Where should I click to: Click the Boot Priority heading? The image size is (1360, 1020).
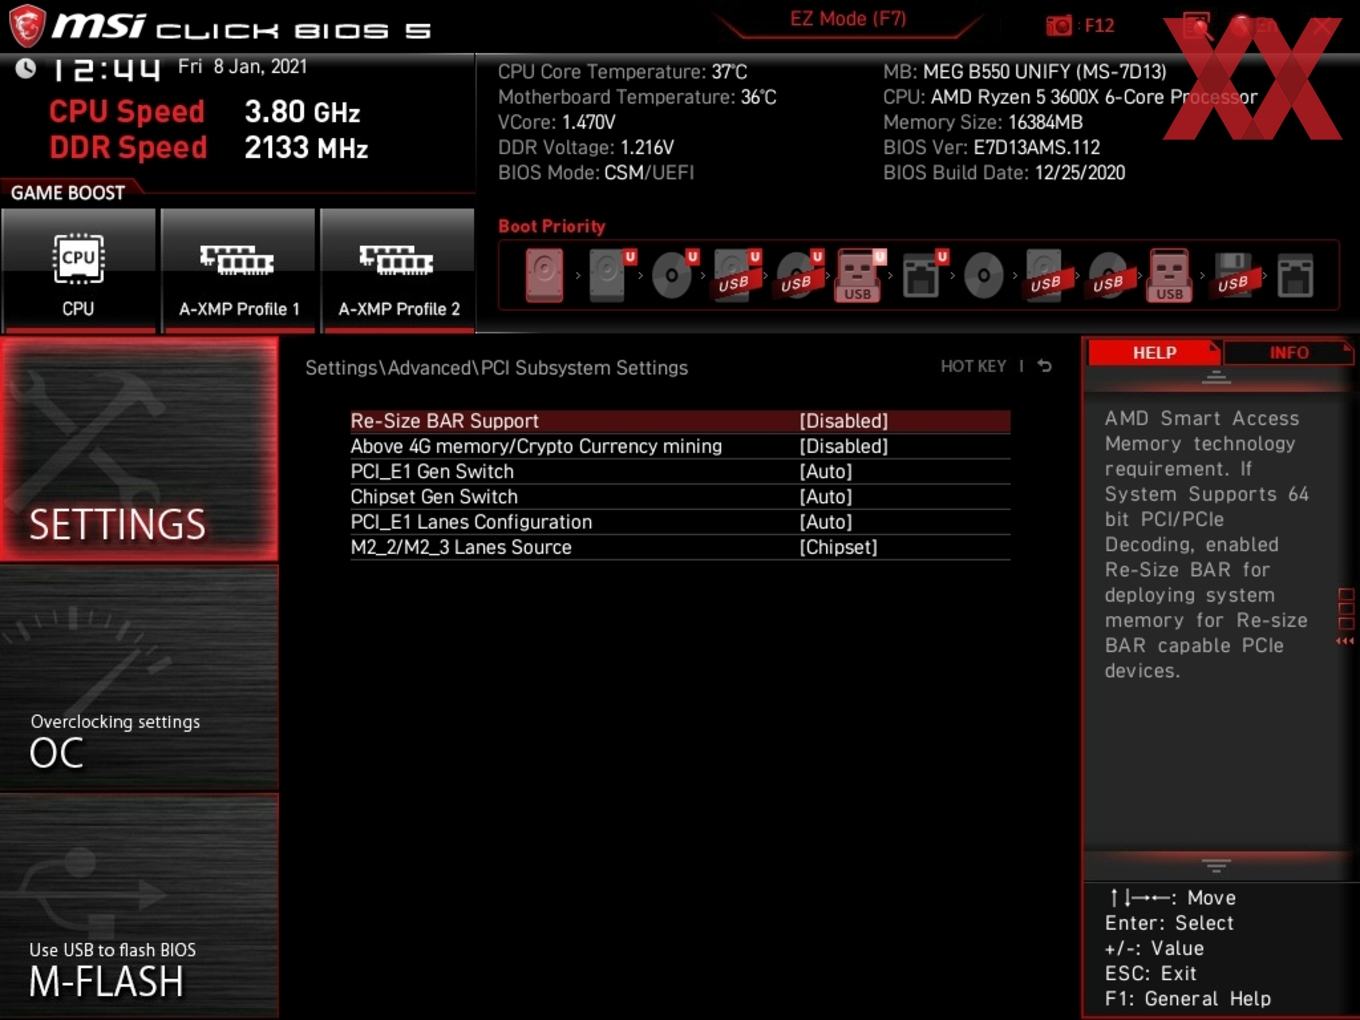[x=552, y=226]
